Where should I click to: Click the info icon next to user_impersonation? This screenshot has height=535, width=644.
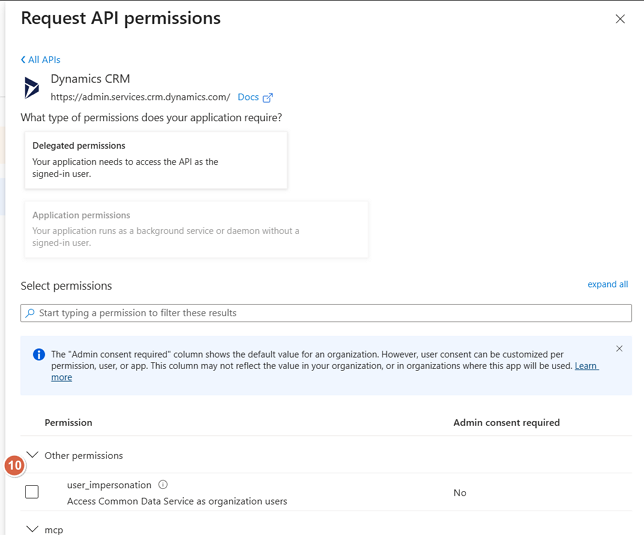pyautogui.click(x=163, y=485)
